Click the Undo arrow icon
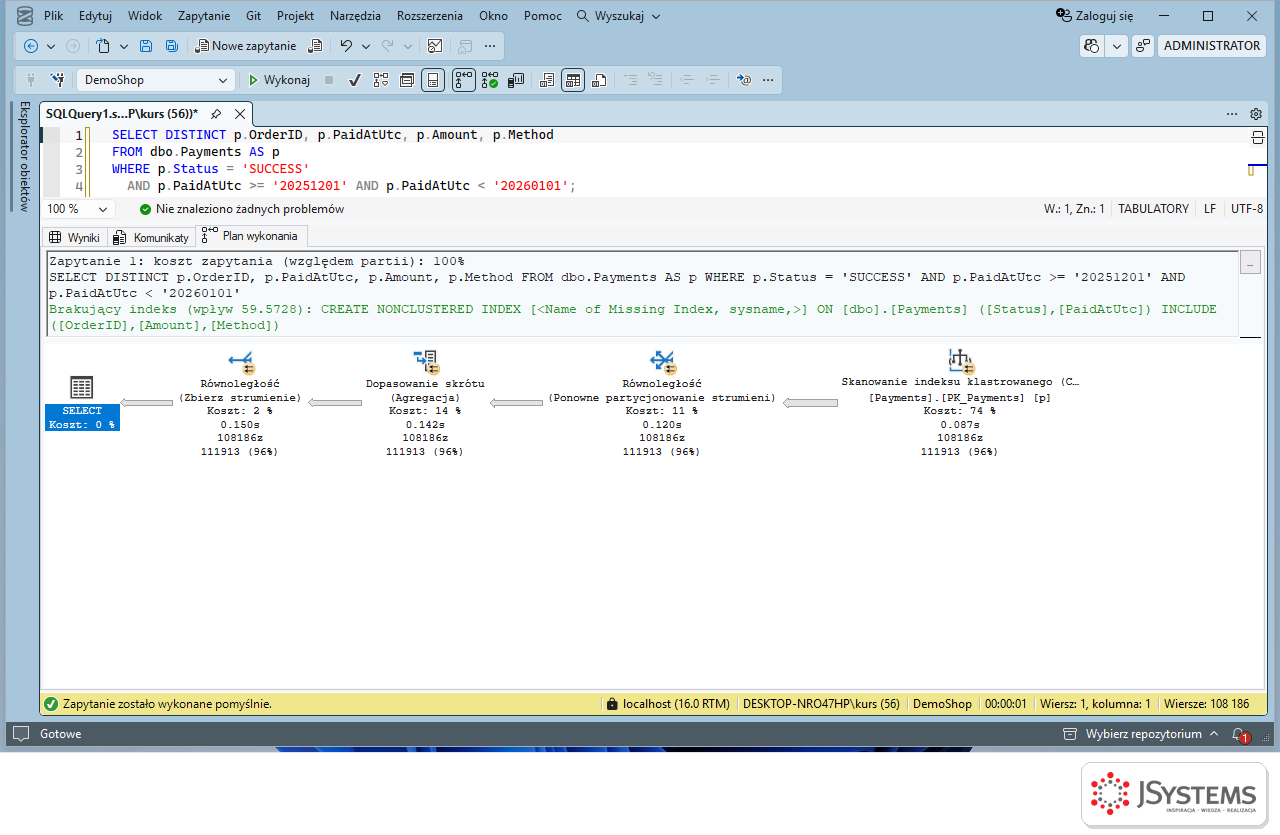 click(346, 46)
